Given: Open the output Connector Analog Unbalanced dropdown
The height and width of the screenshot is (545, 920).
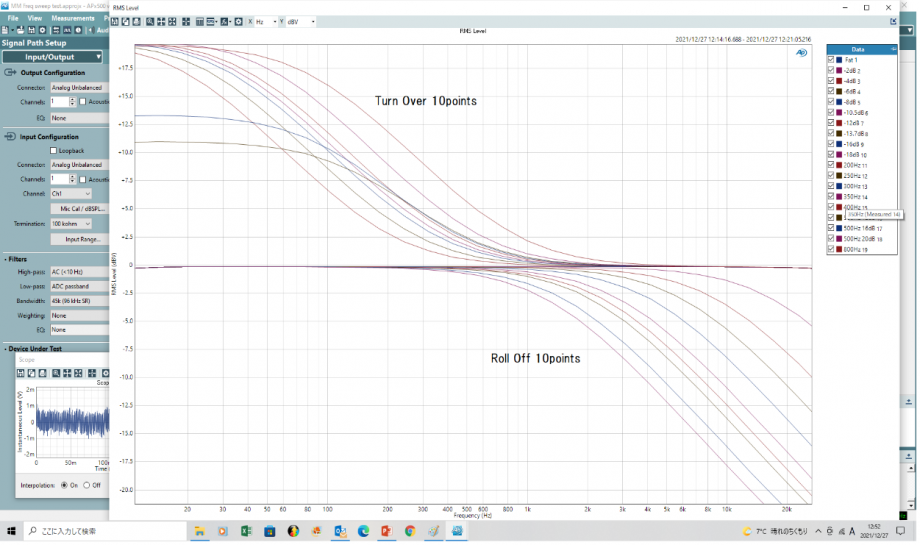Looking at the screenshot, I should [x=80, y=87].
